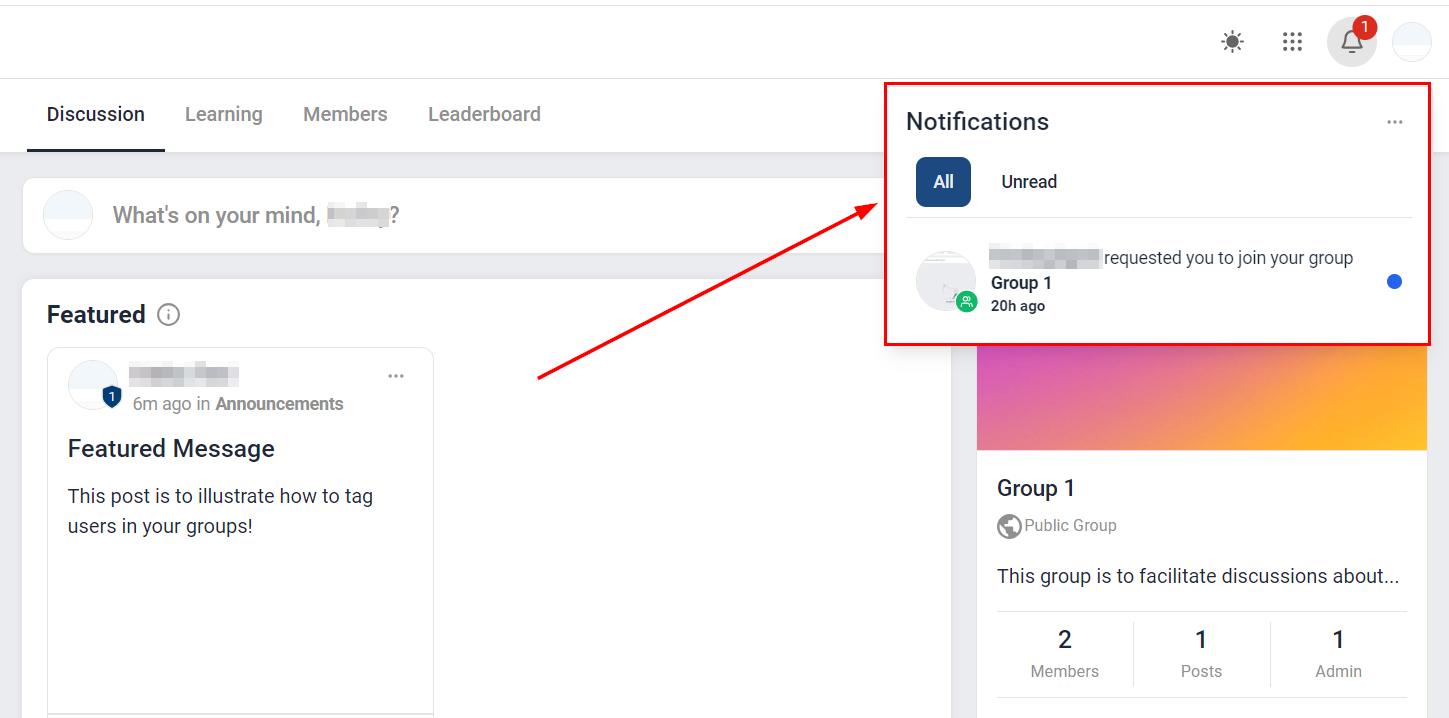Open the Members tab
This screenshot has height=718, width=1449.
(x=345, y=114)
